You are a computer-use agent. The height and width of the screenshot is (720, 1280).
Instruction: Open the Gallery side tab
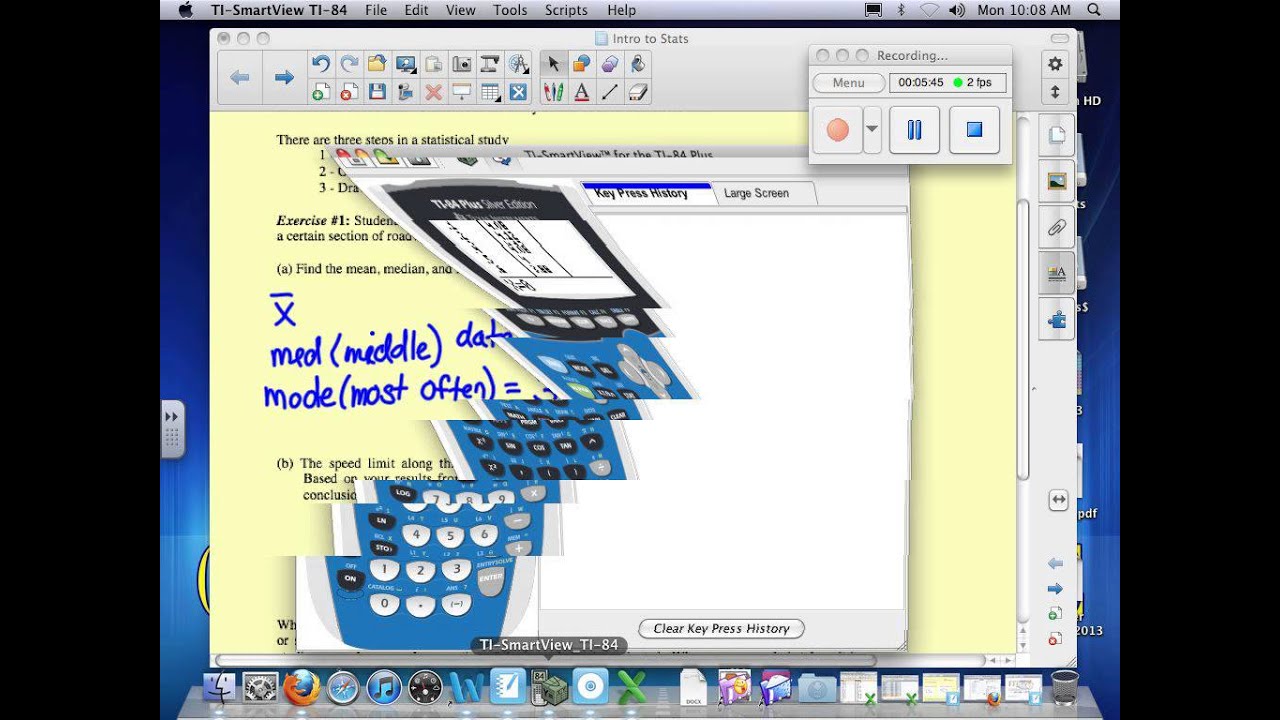pyautogui.click(x=1056, y=181)
